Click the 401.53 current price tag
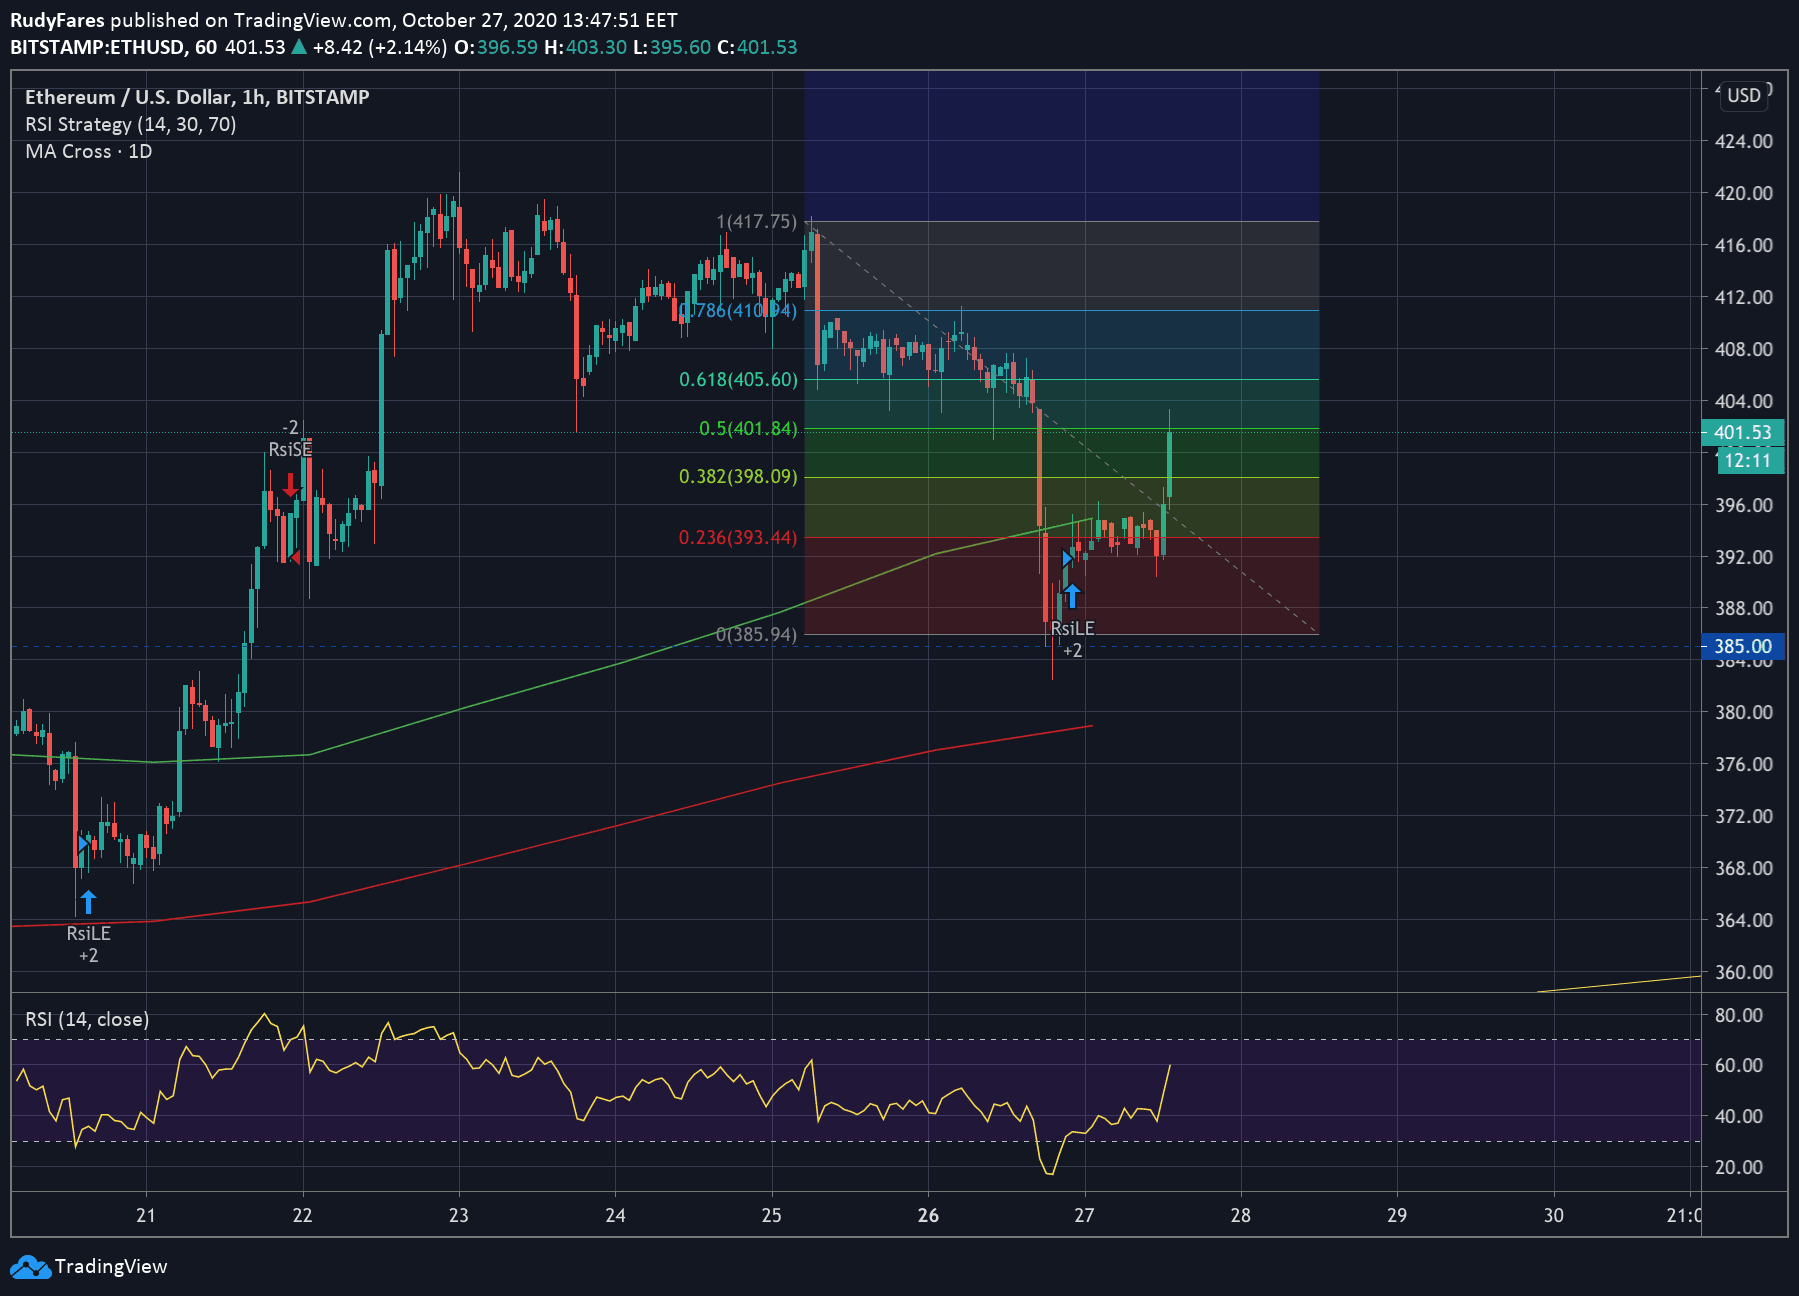Screen dimensions: 1799x1296 tap(1742, 433)
